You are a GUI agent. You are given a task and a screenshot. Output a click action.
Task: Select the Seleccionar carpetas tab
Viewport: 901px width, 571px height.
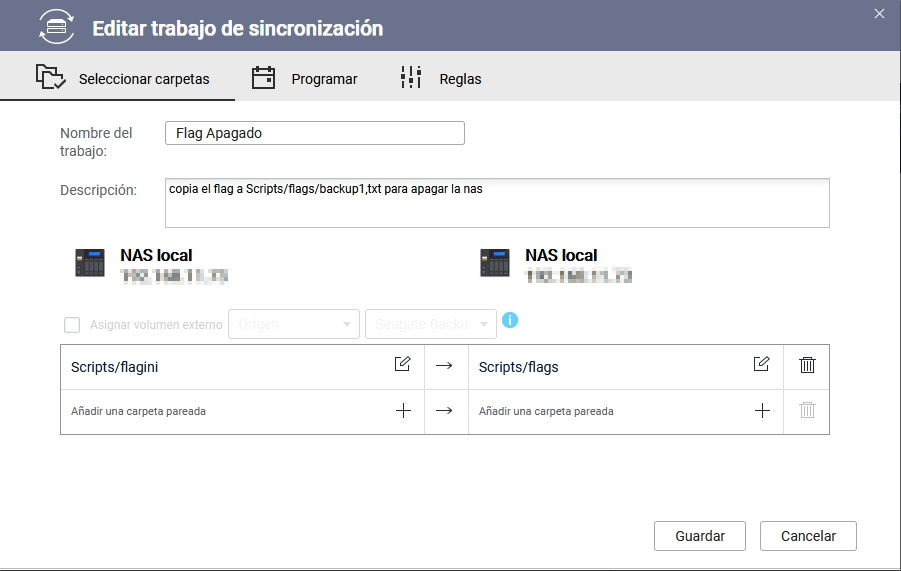(122, 78)
